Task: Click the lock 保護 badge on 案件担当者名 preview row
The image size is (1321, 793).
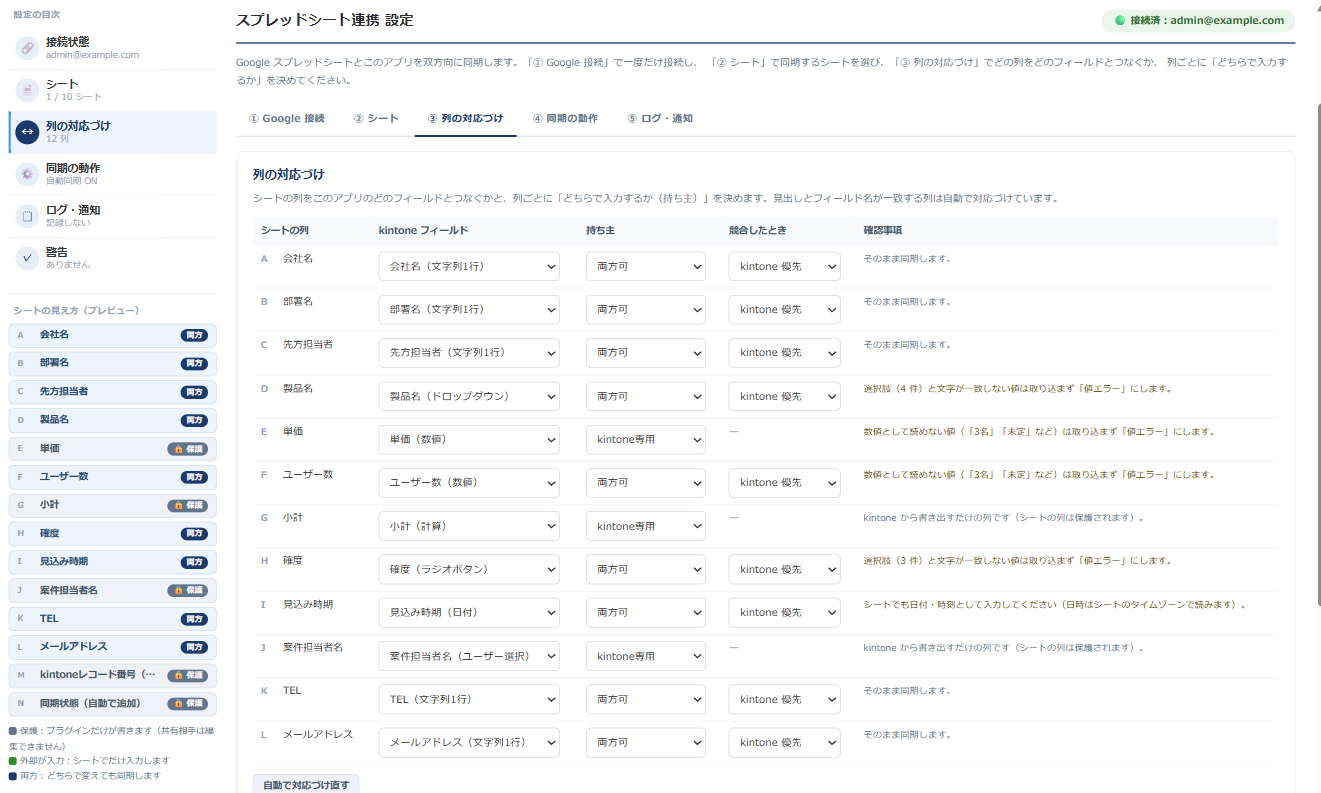Action: pyautogui.click(x=187, y=591)
